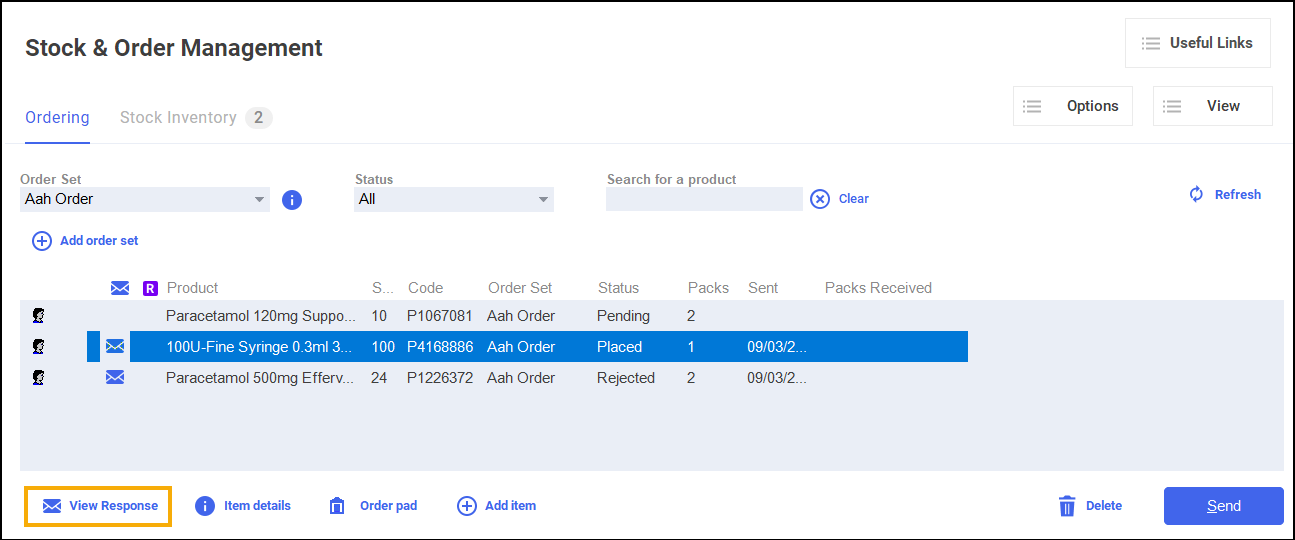Expand the Status filter dropdown

tap(543, 199)
